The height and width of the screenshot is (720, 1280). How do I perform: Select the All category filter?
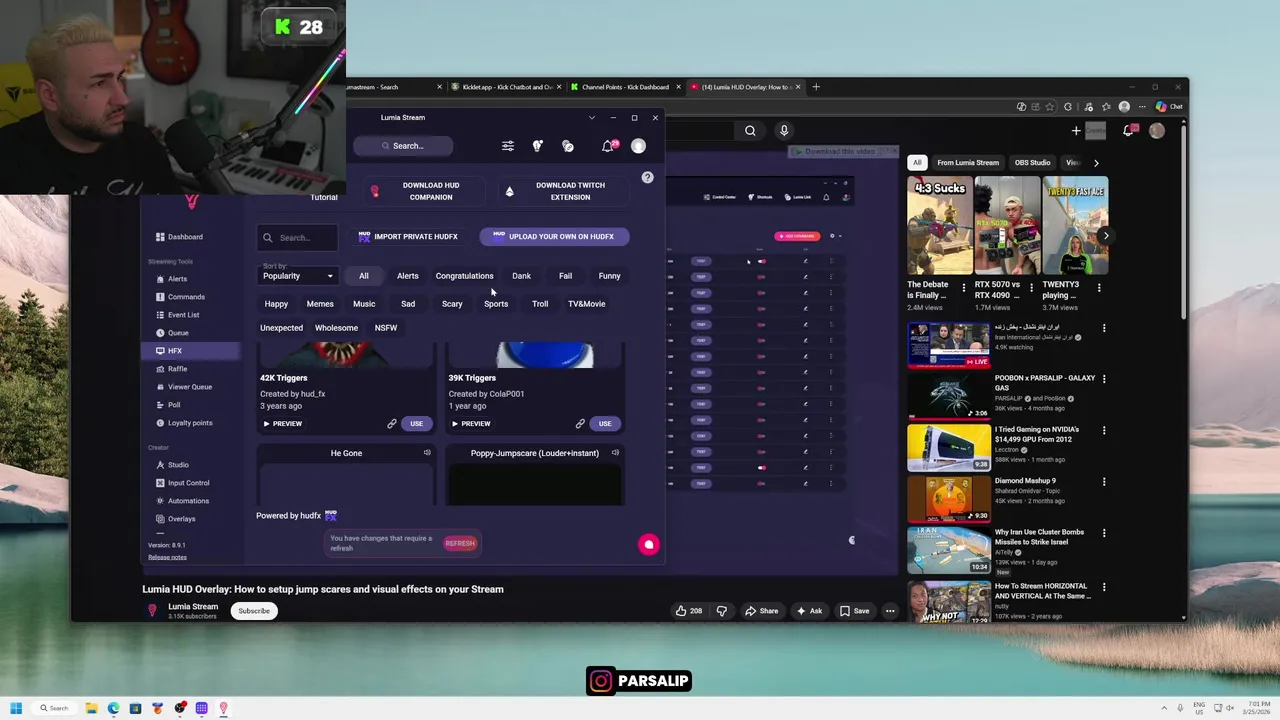tap(364, 276)
